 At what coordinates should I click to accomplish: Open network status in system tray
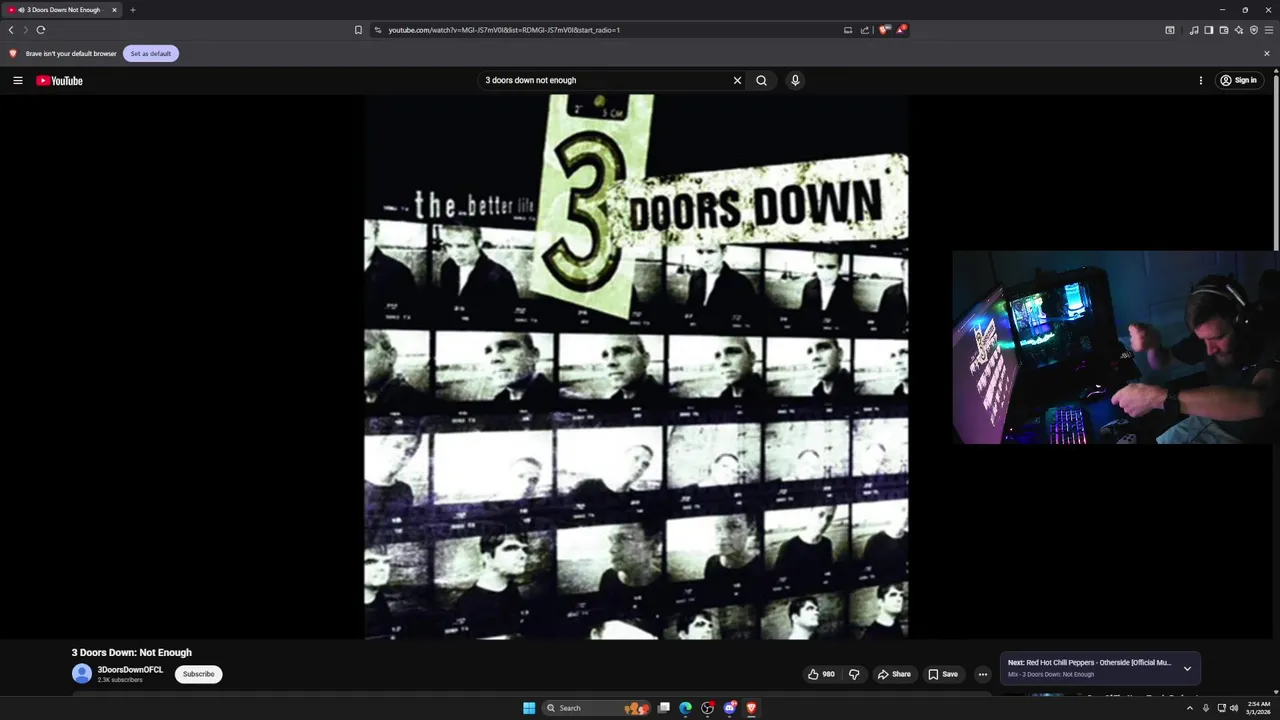point(1221,708)
